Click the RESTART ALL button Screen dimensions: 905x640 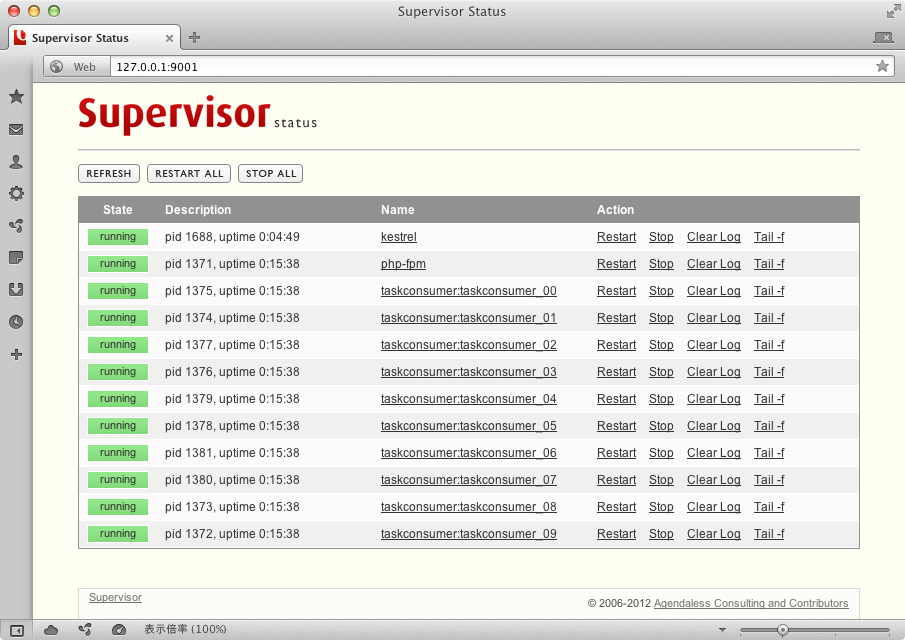pos(189,173)
